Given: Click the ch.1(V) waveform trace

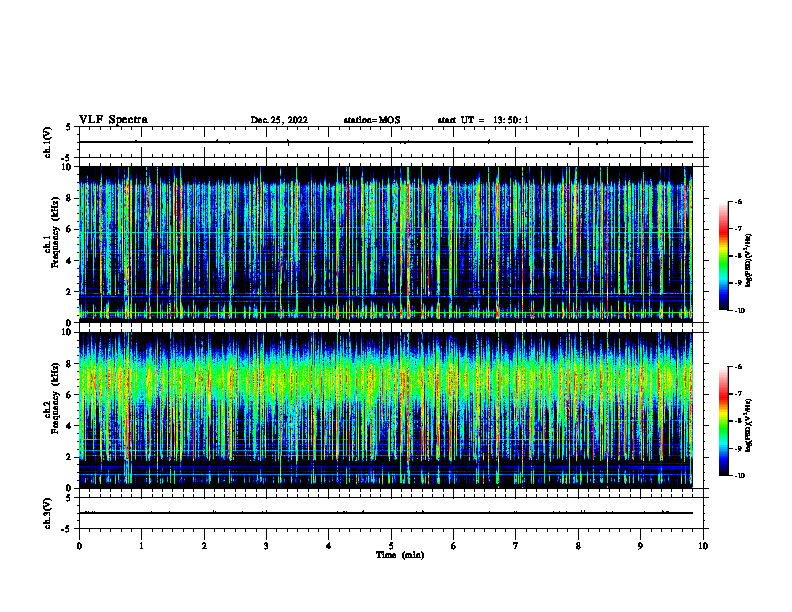Looking at the screenshot, I should pos(386,142).
